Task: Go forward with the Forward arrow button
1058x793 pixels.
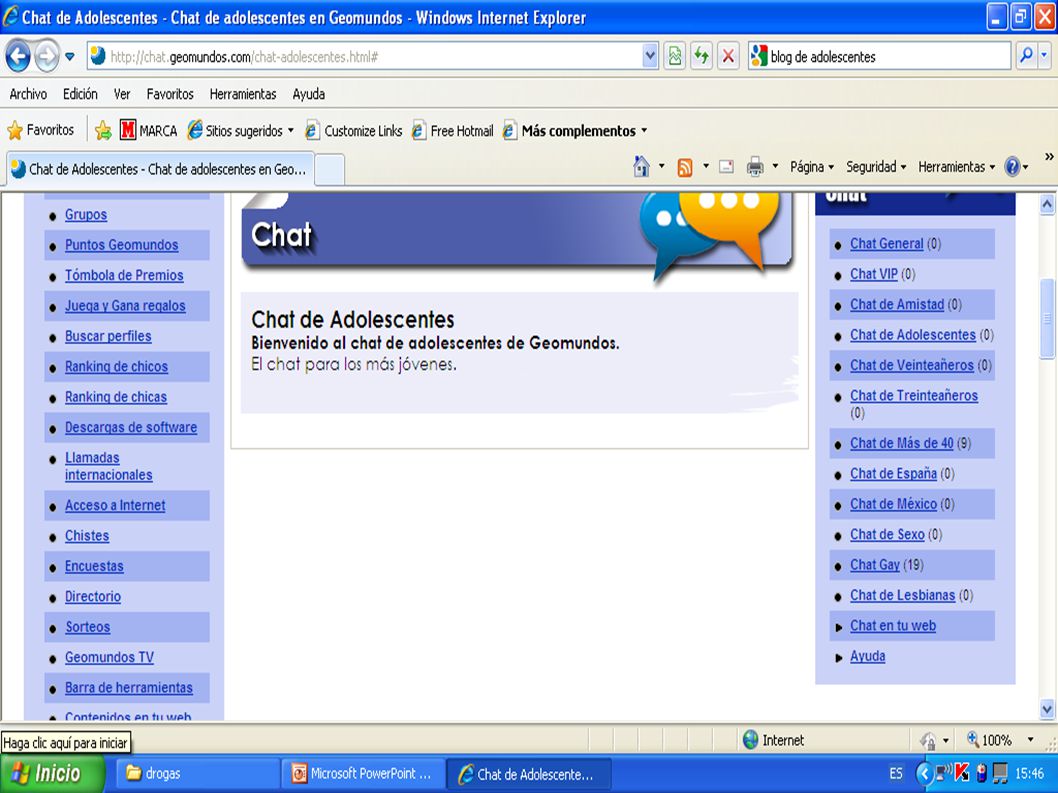Action: pyautogui.click(x=47, y=57)
